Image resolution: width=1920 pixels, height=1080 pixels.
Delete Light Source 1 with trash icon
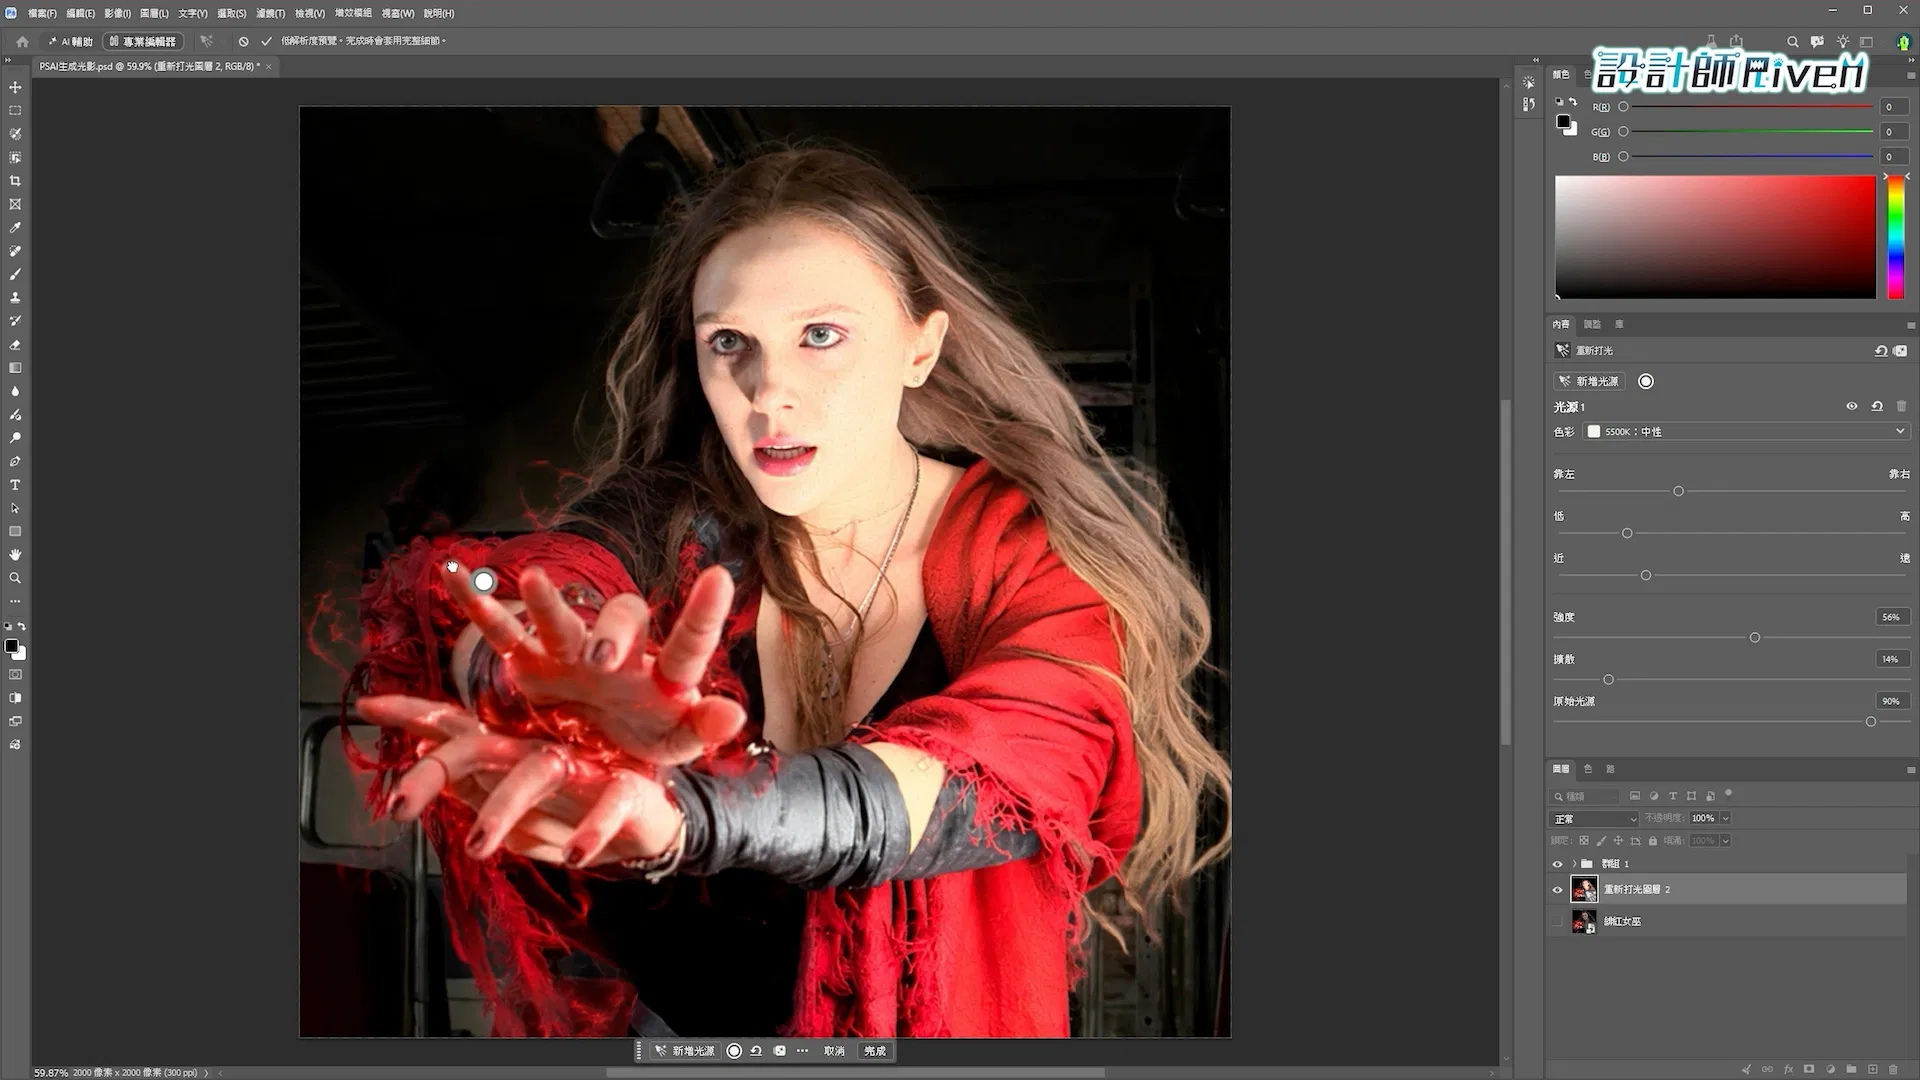(x=1901, y=406)
